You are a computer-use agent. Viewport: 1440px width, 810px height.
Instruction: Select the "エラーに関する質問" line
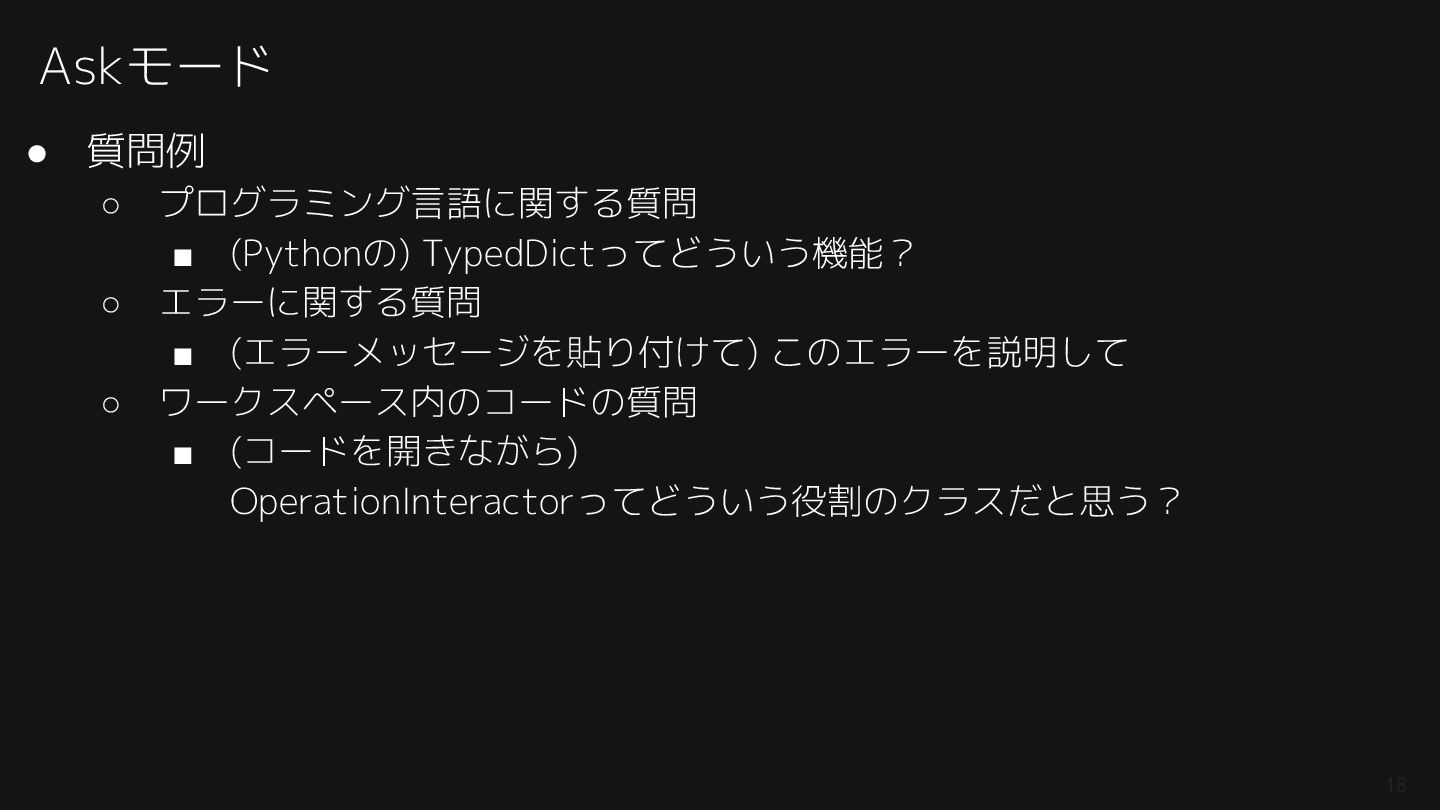tap(320, 302)
